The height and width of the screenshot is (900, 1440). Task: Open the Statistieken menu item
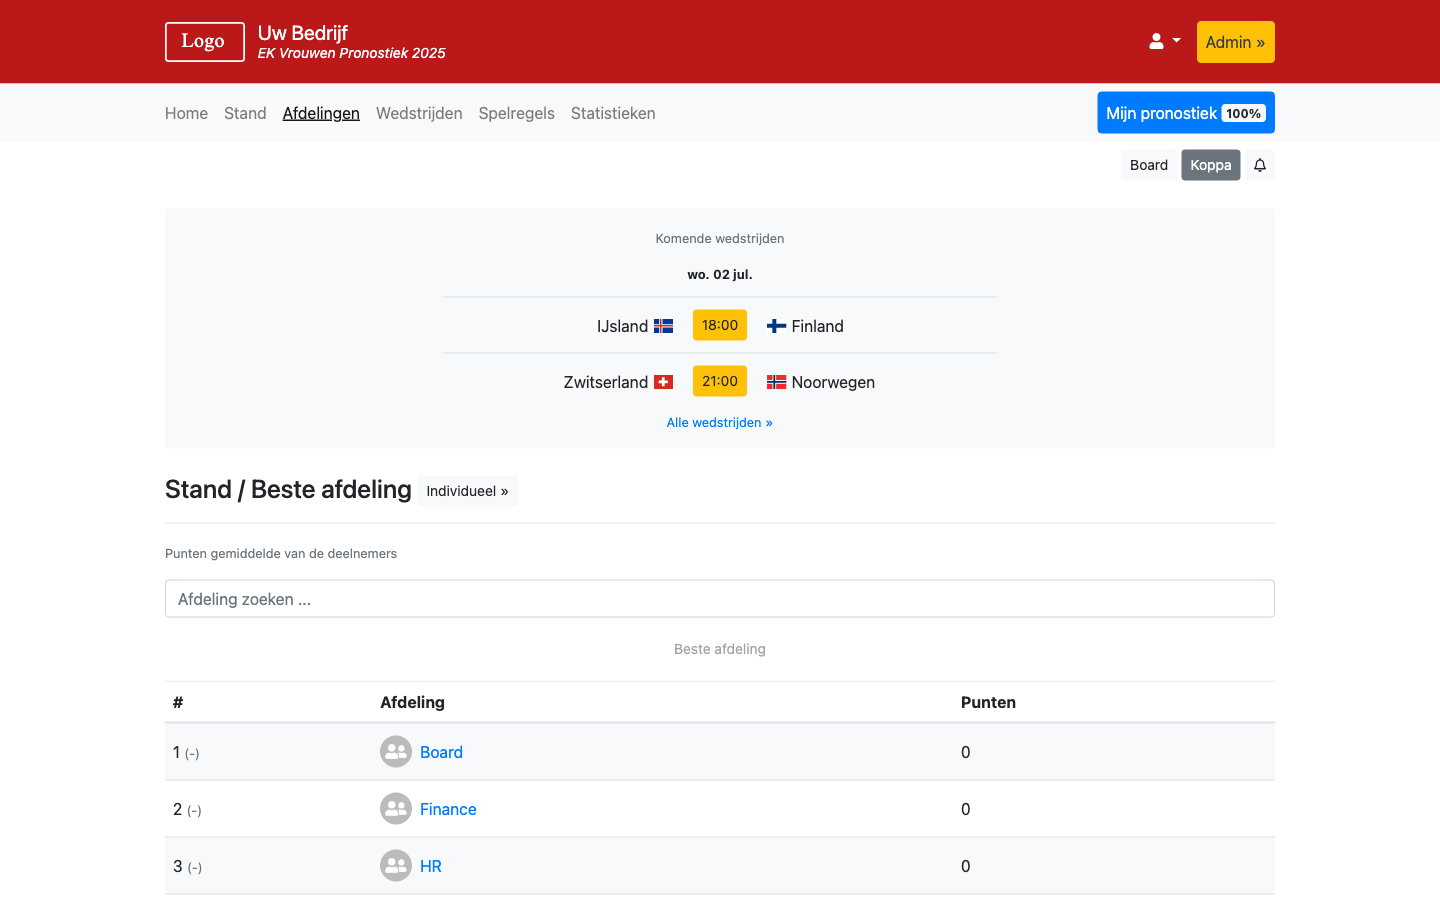pyautogui.click(x=613, y=113)
